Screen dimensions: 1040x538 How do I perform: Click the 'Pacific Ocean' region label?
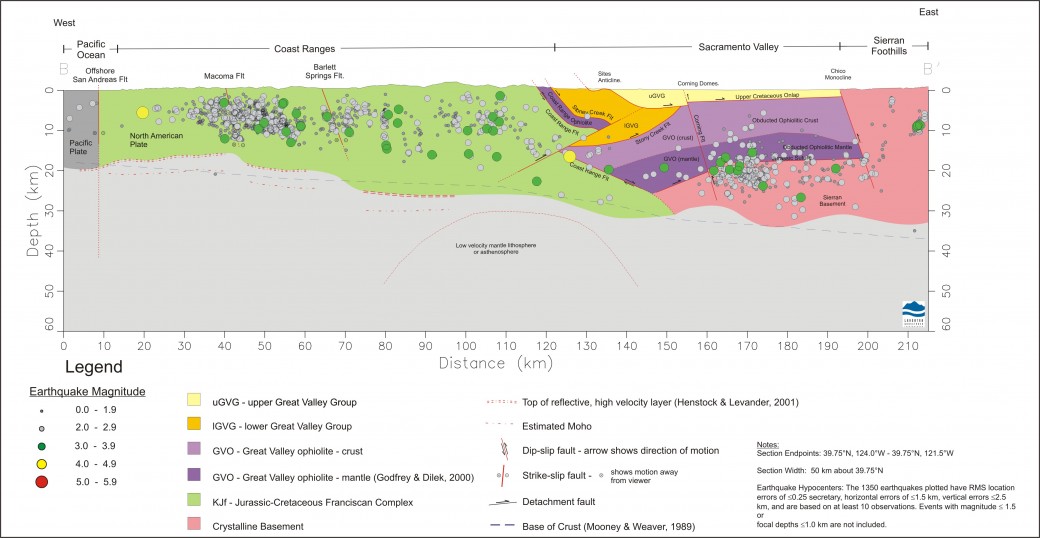(x=91, y=50)
